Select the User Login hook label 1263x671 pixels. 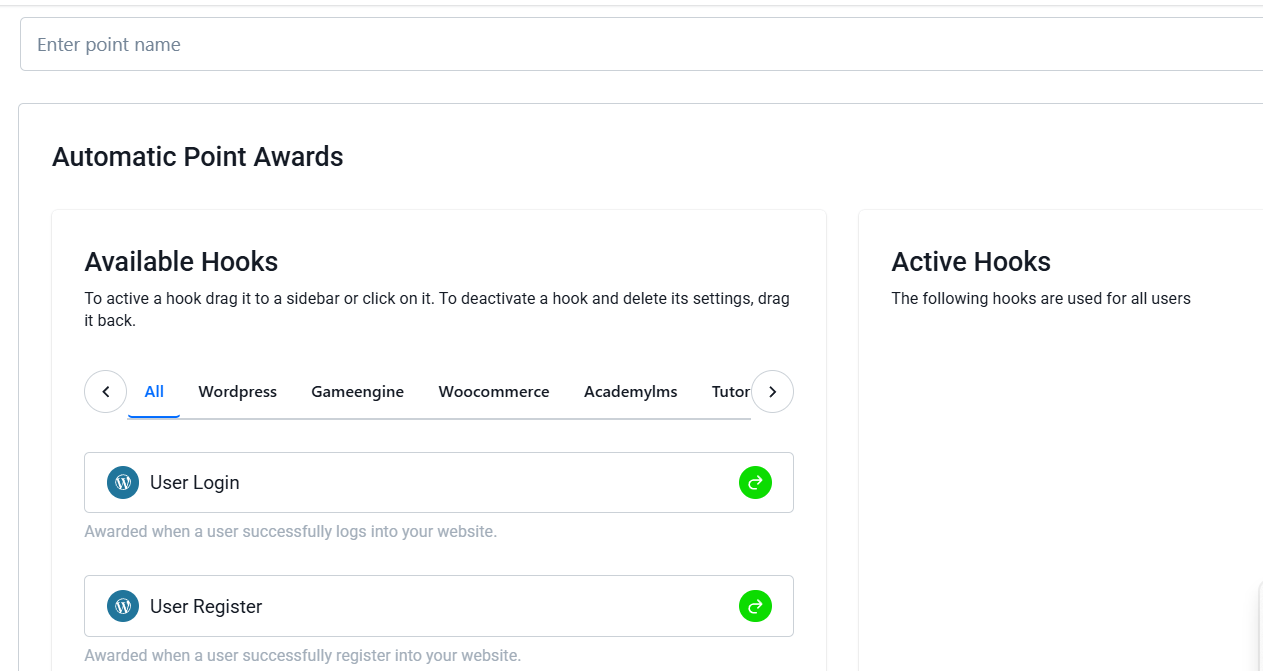click(x=195, y=483)
